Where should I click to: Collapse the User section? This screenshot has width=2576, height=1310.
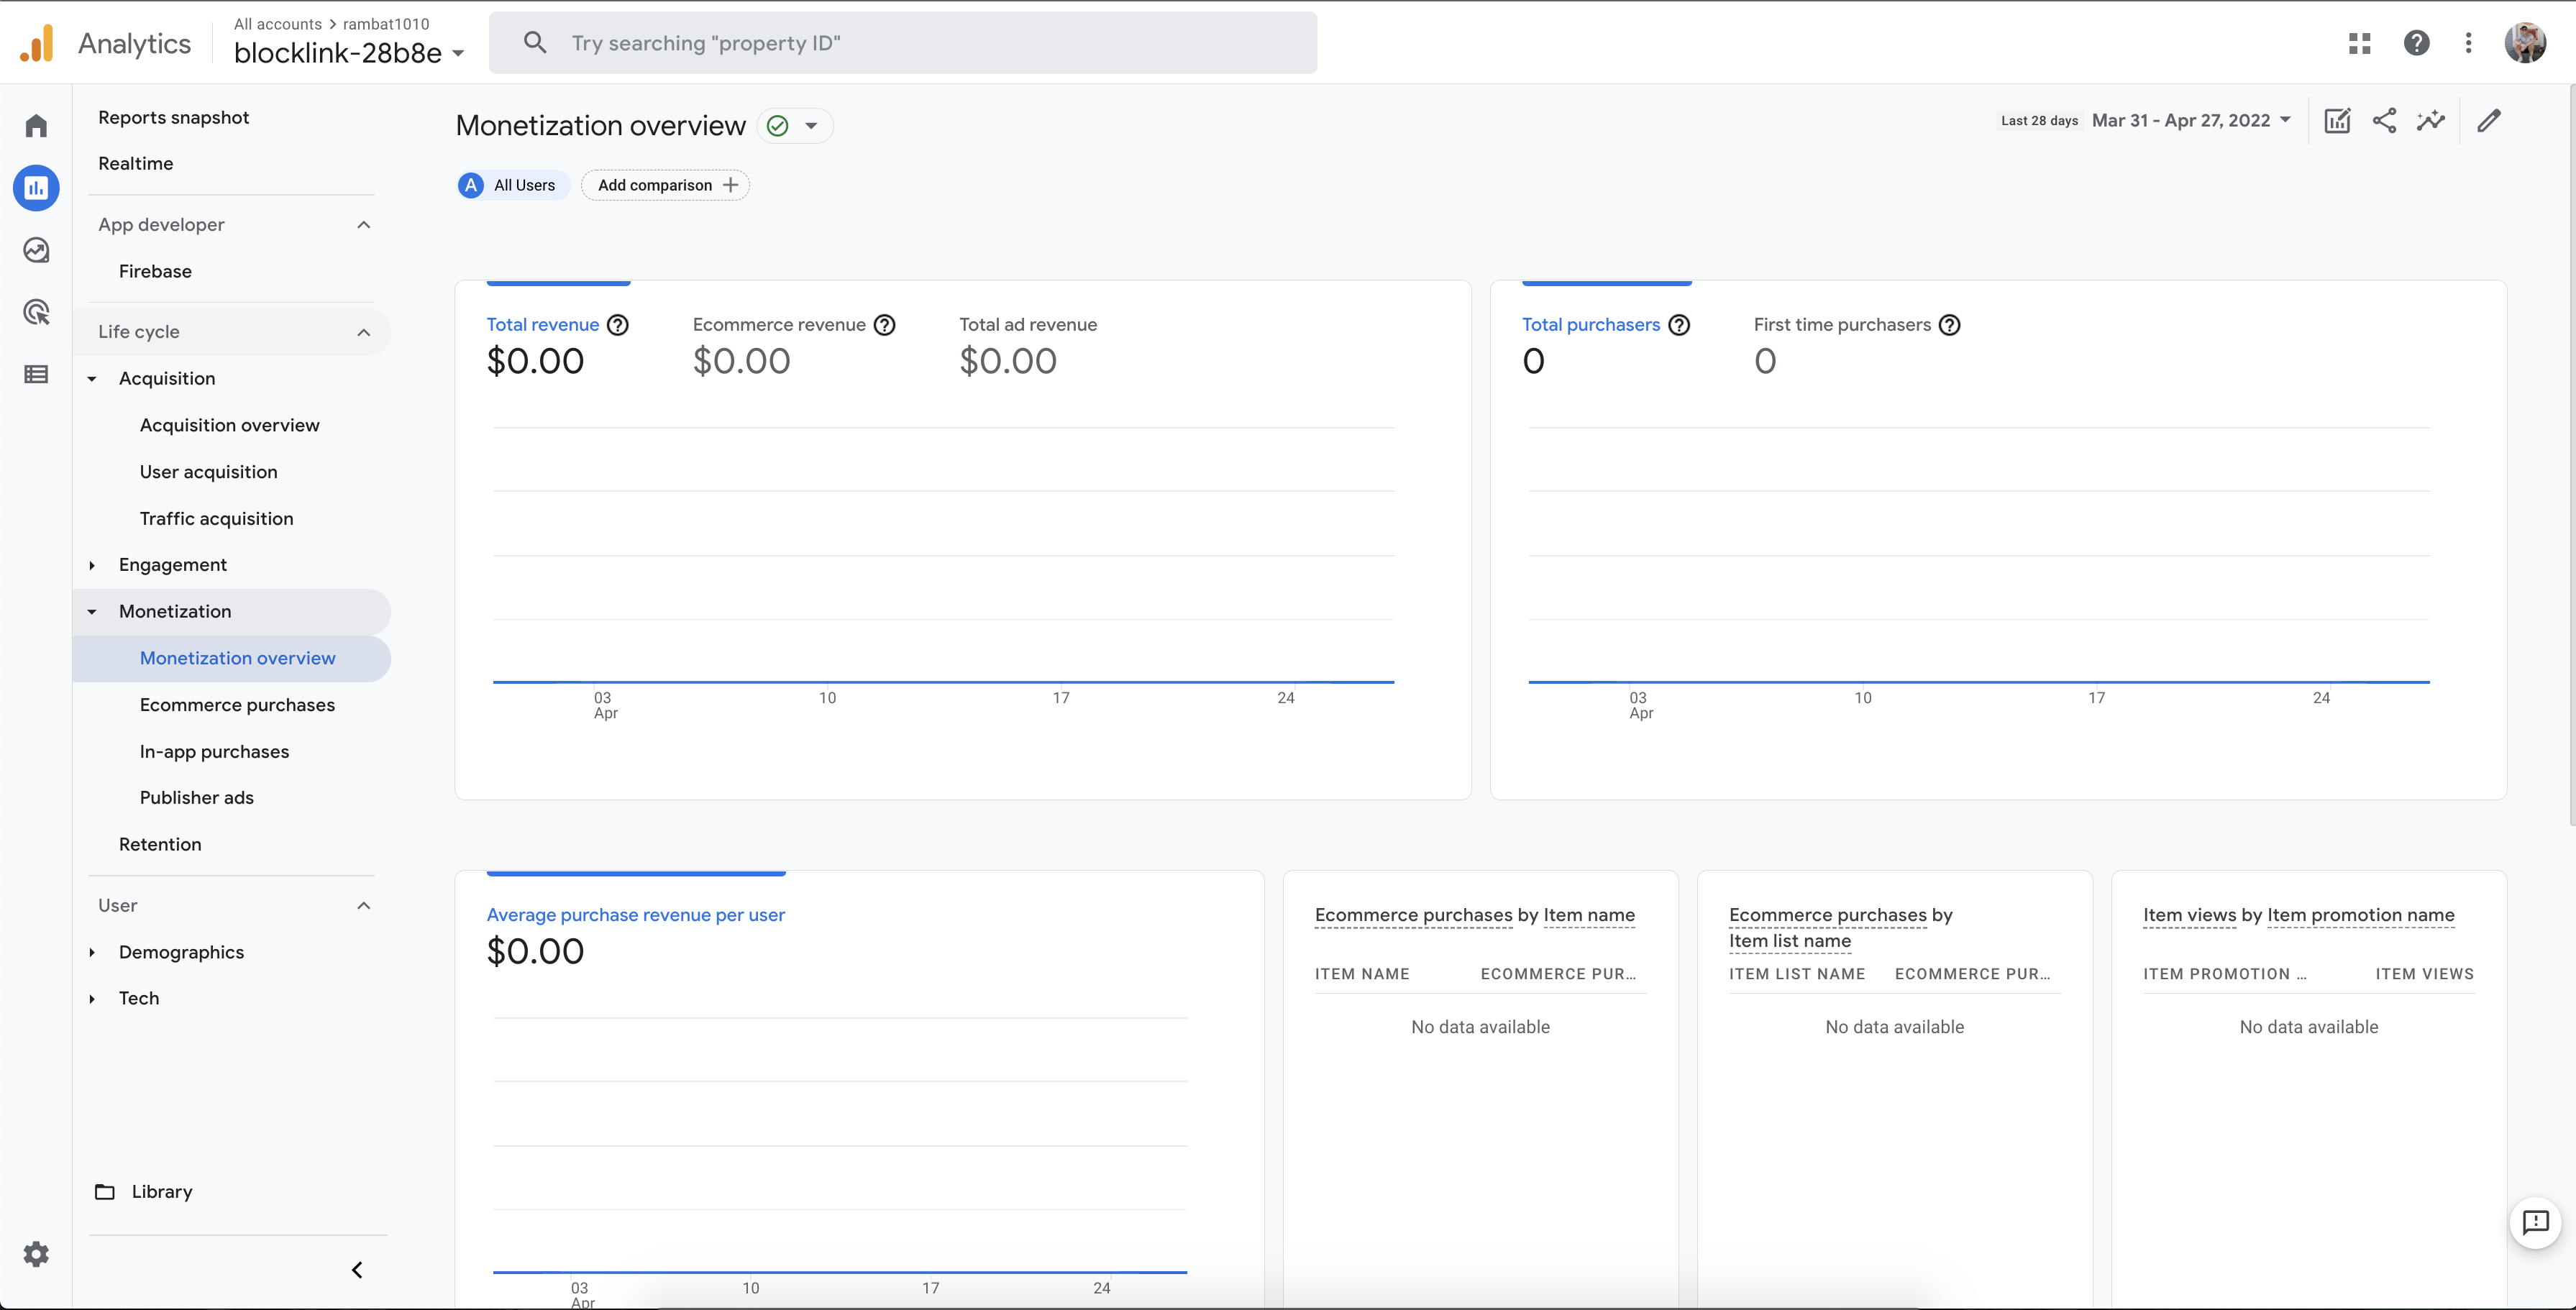tap(364, 906)
